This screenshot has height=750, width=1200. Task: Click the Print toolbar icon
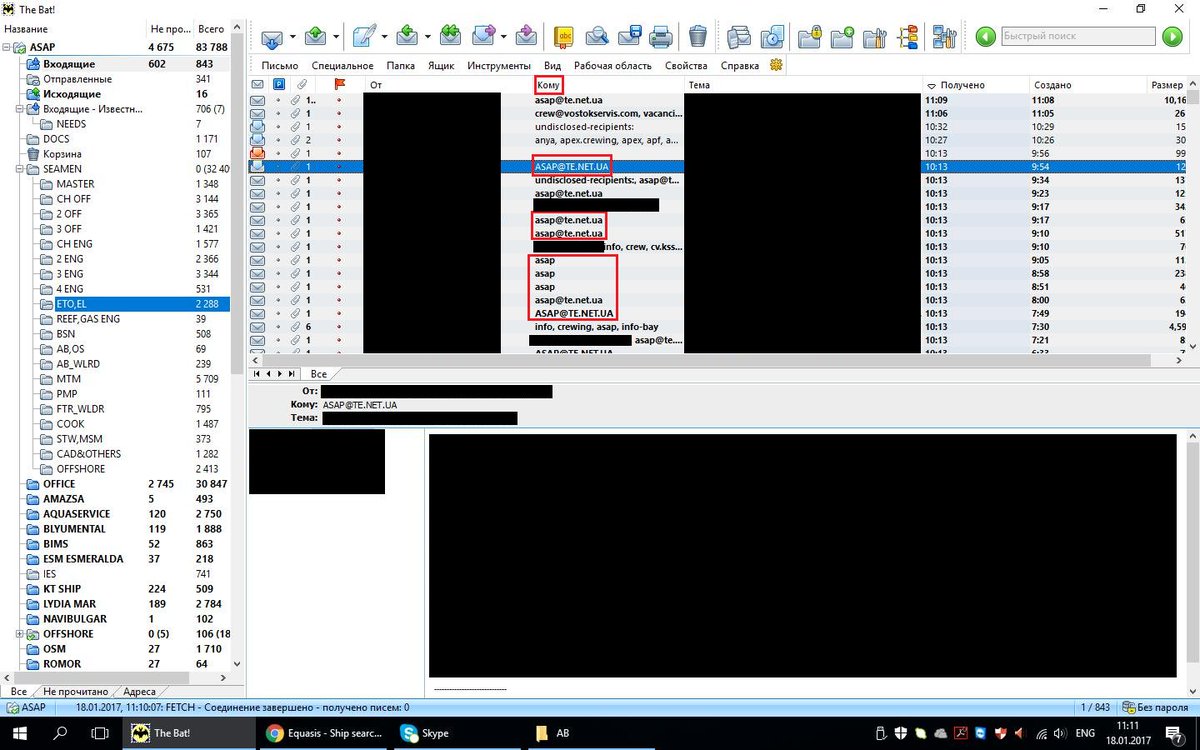[661, 38]
